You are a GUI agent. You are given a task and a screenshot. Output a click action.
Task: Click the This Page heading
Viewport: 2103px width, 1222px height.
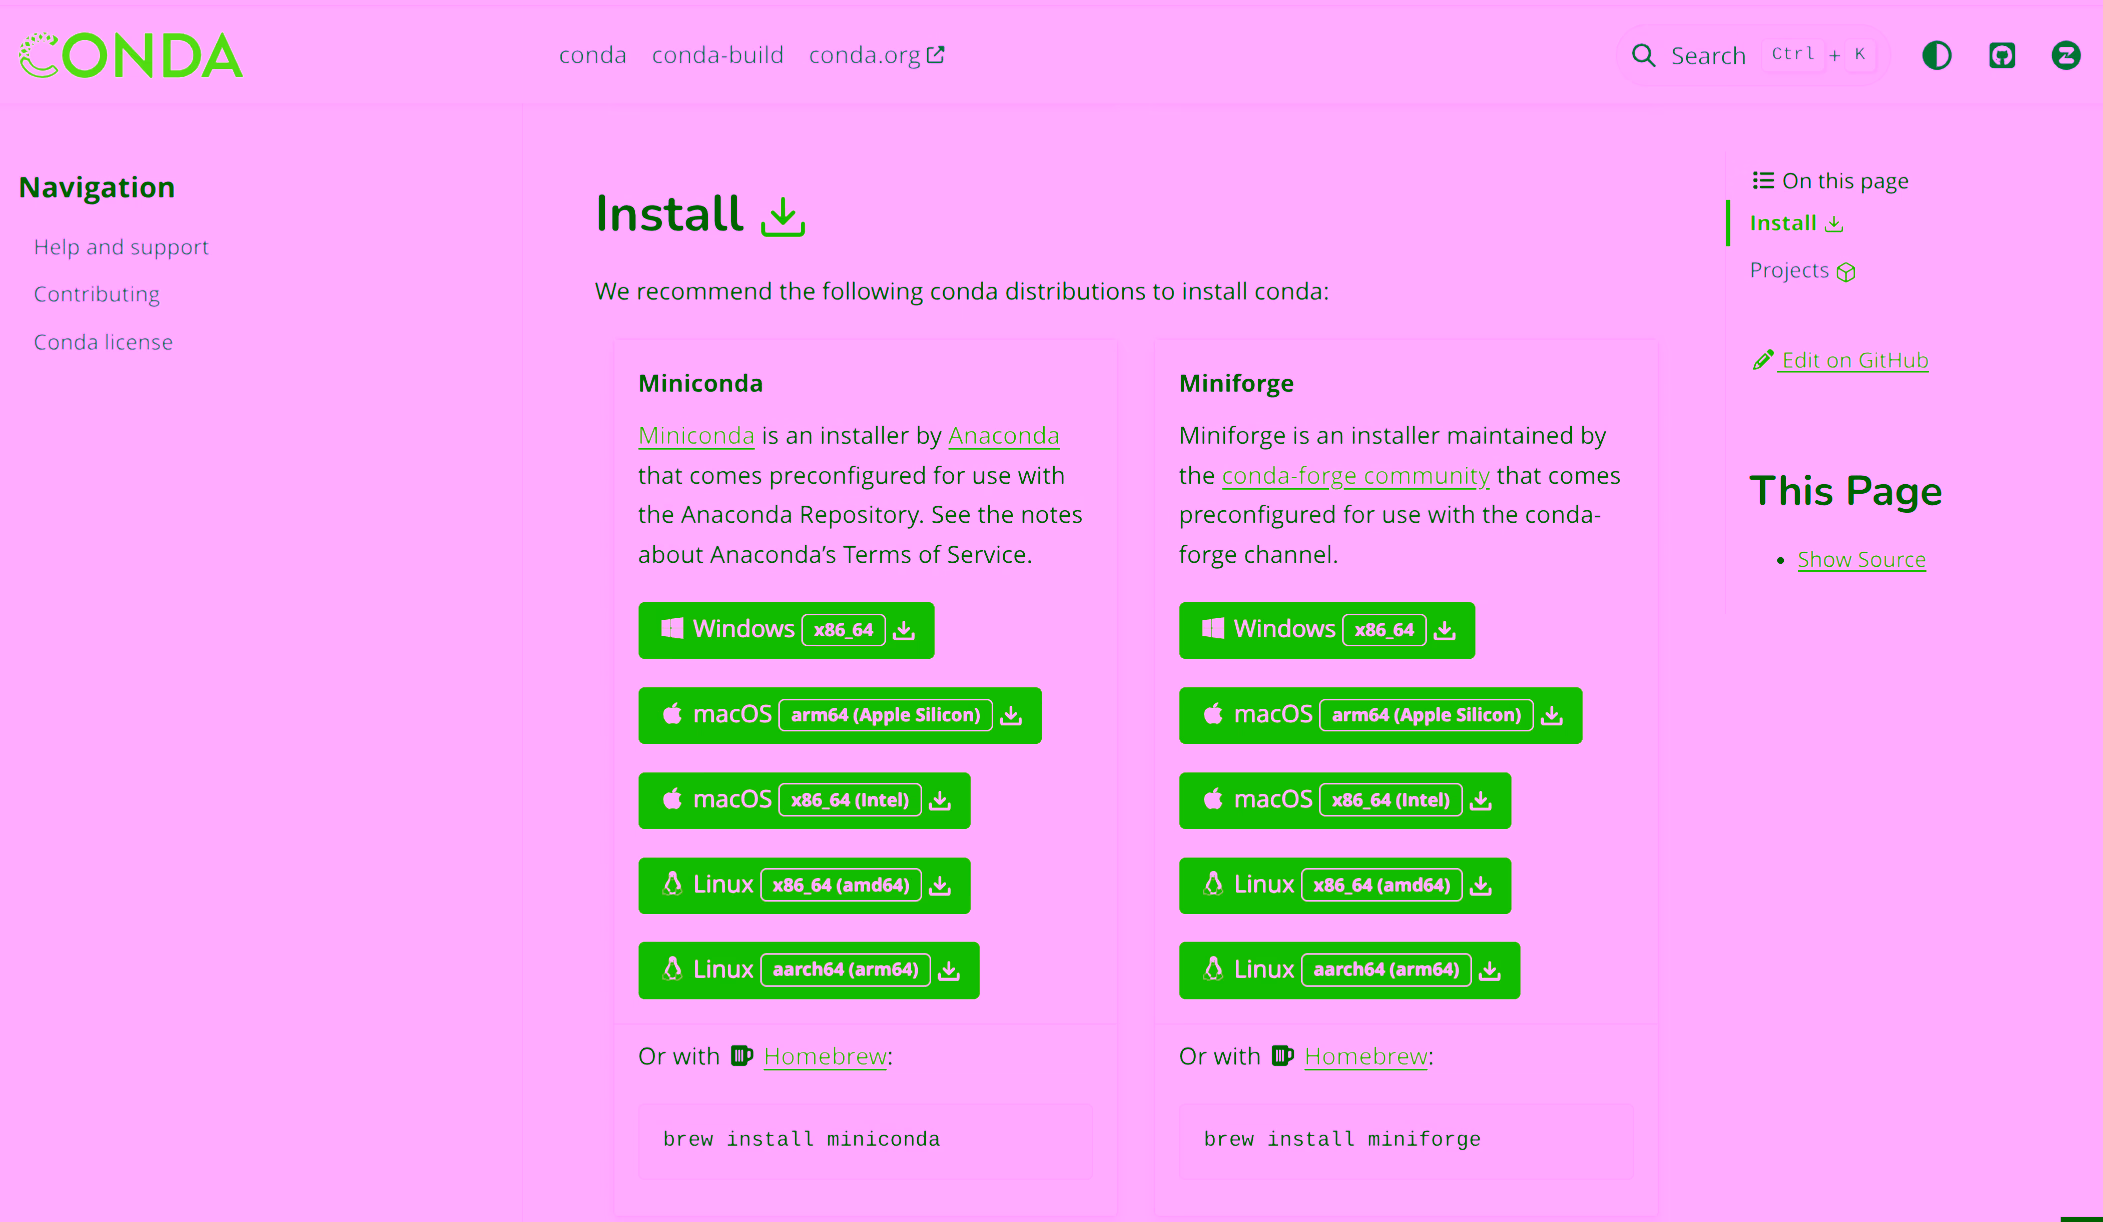[1846, 491]
